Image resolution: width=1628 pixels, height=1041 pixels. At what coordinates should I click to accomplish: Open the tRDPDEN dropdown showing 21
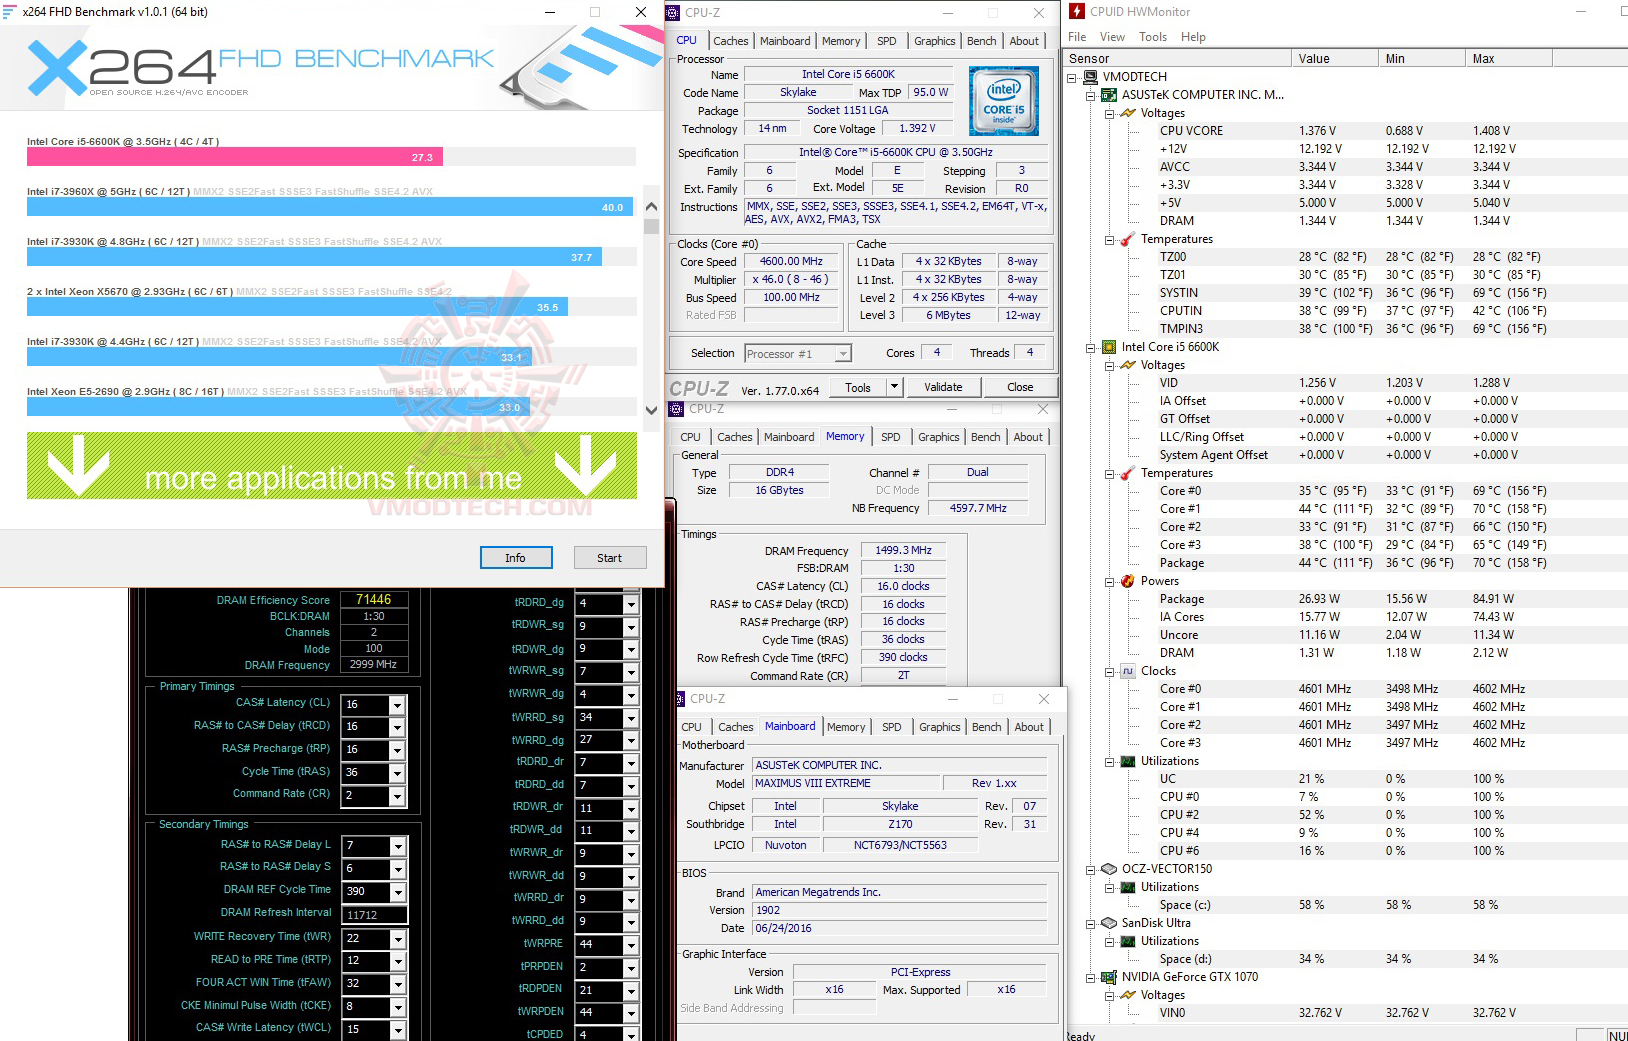point(631,990)
